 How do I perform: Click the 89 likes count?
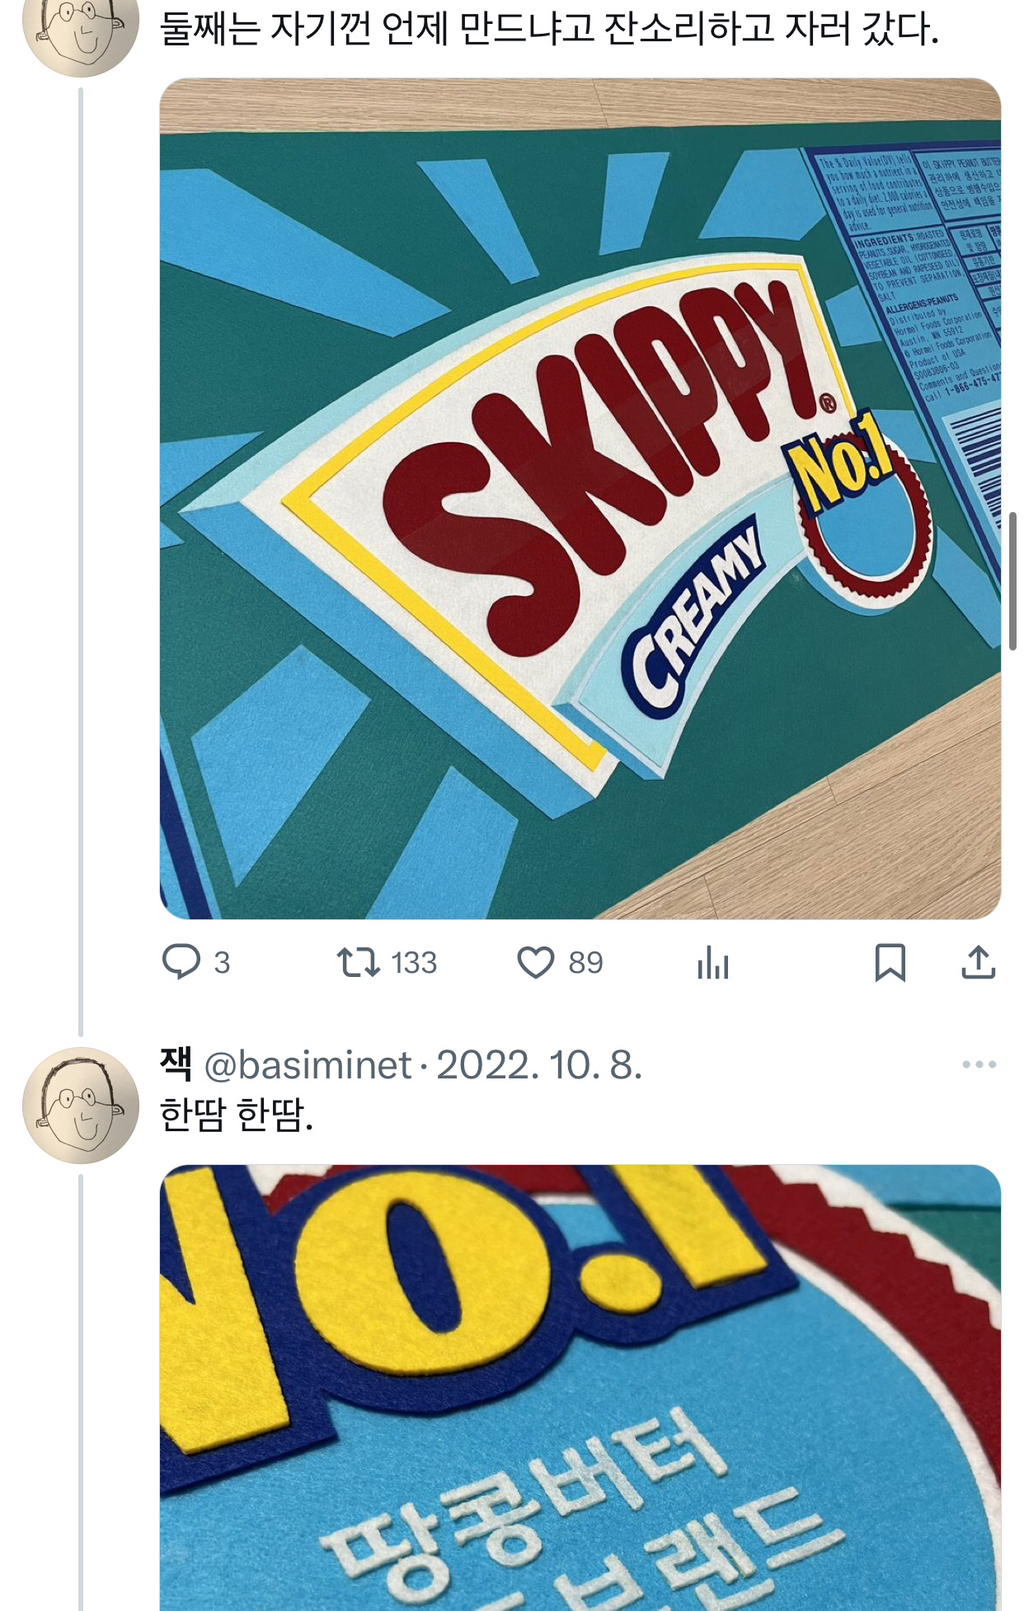pos(585,963)
